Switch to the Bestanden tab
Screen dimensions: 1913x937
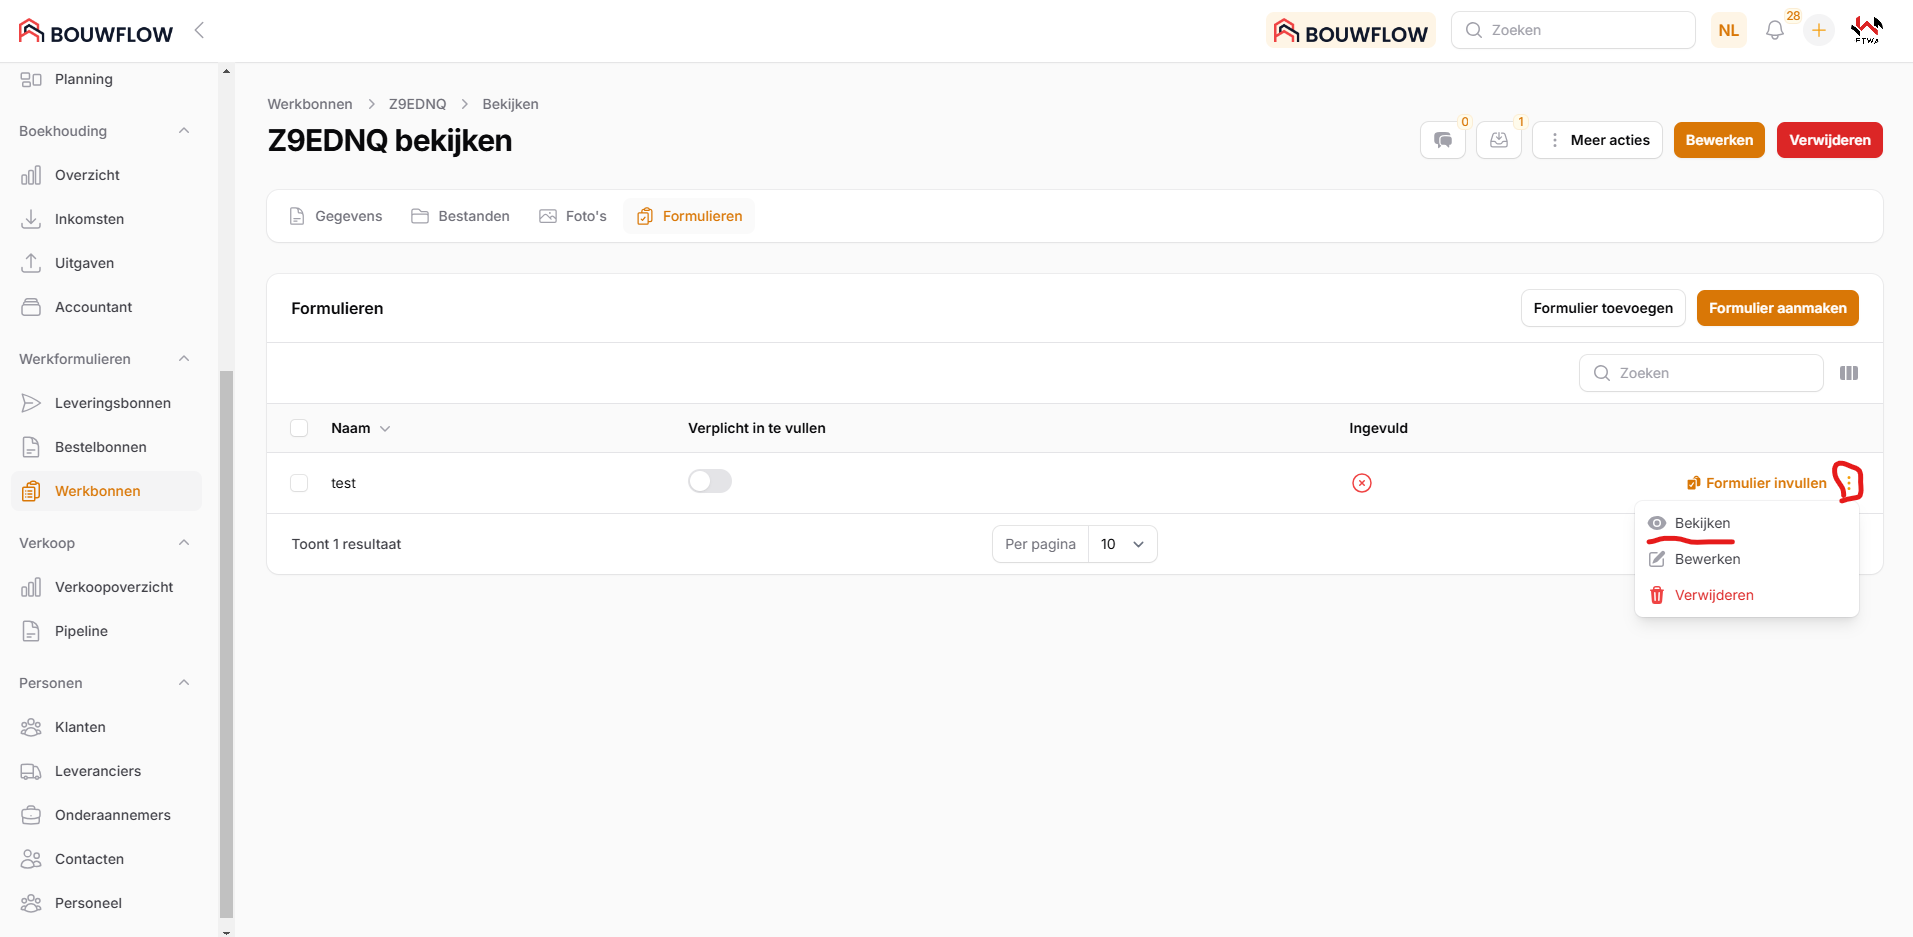tap(461, 216)
